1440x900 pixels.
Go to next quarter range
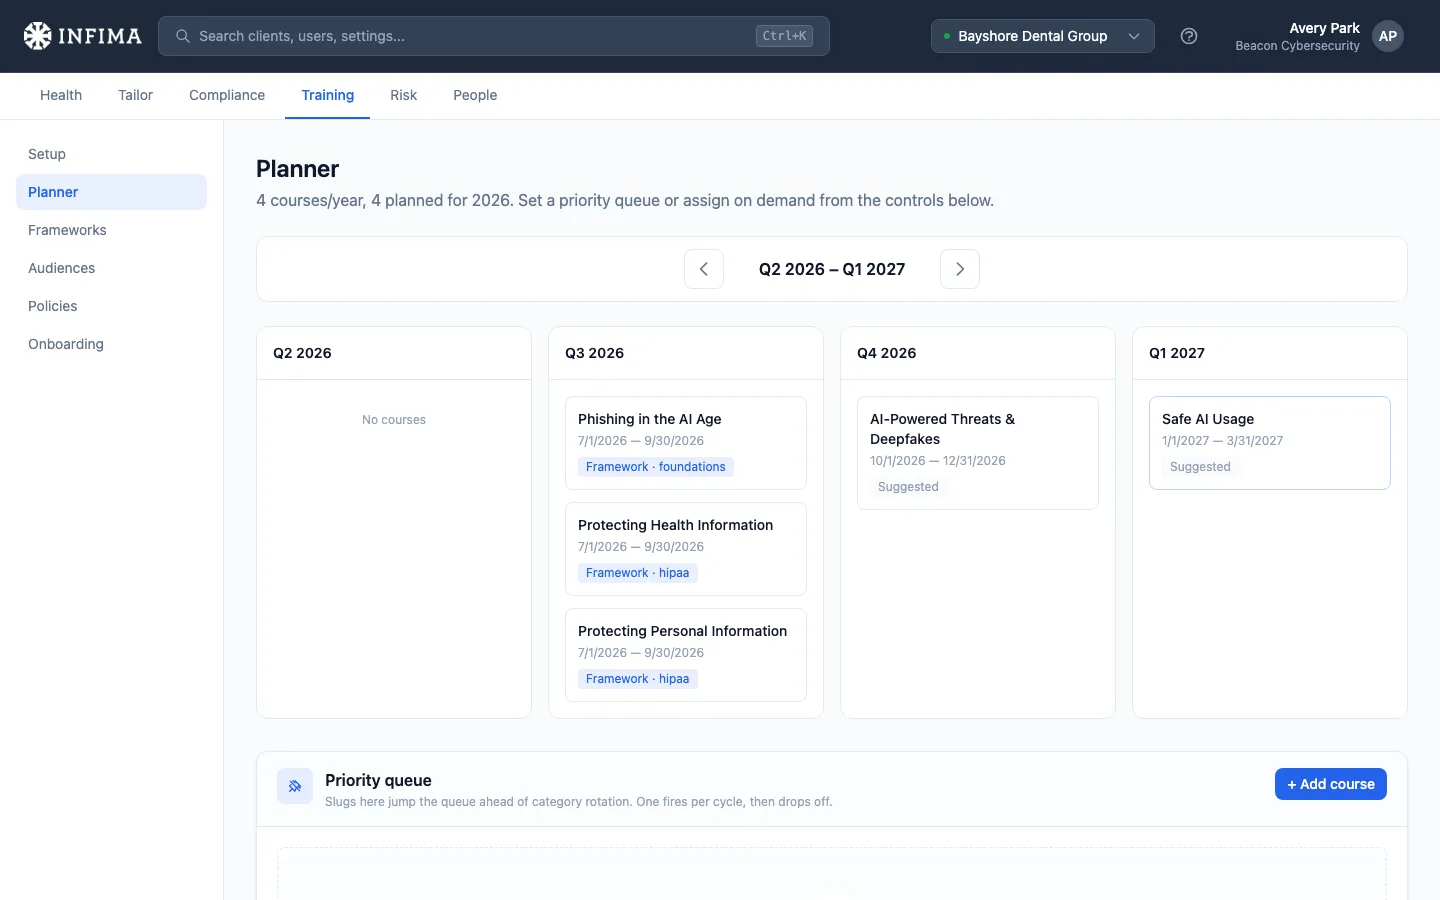(x=960, y=269)
